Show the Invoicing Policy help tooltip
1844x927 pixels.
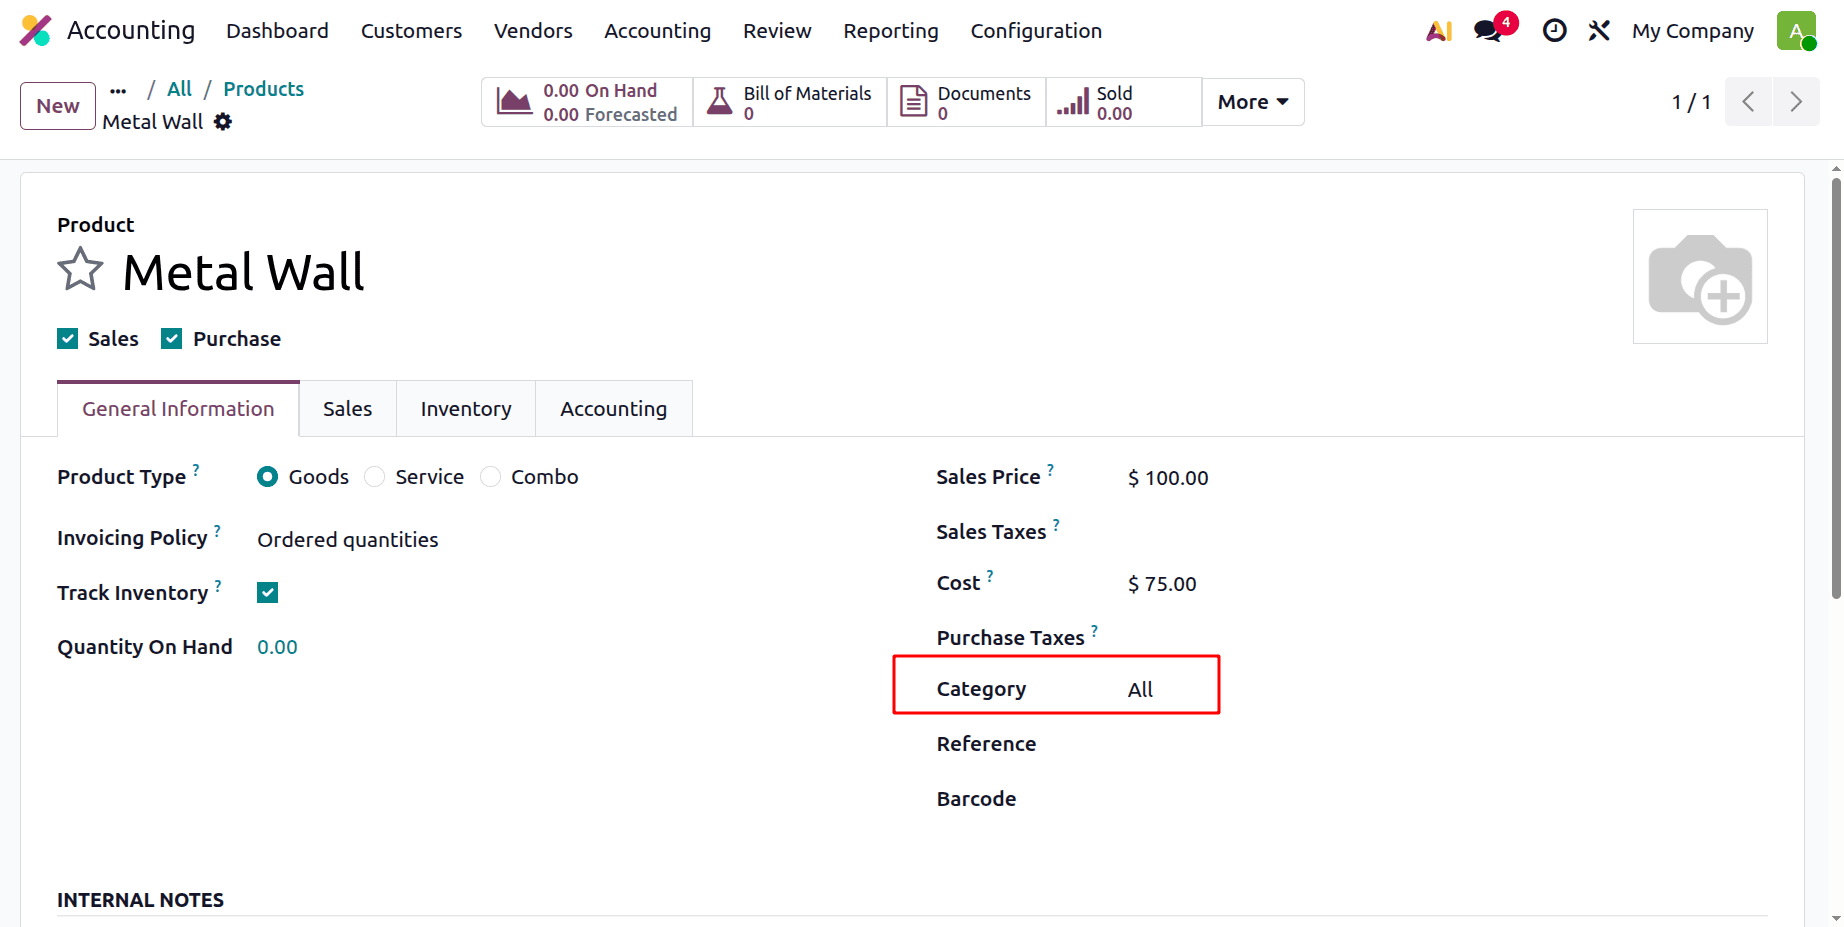pyautogui.click(x=217, y=530)
